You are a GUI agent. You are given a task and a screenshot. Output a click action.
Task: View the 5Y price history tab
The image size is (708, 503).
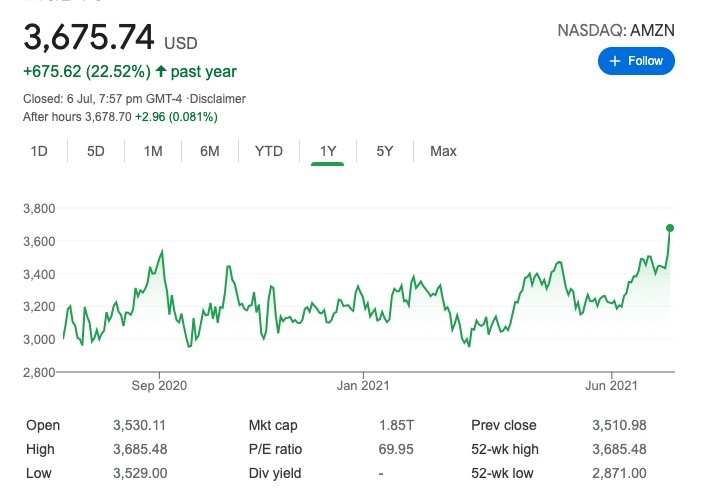[x=385, y=151]
